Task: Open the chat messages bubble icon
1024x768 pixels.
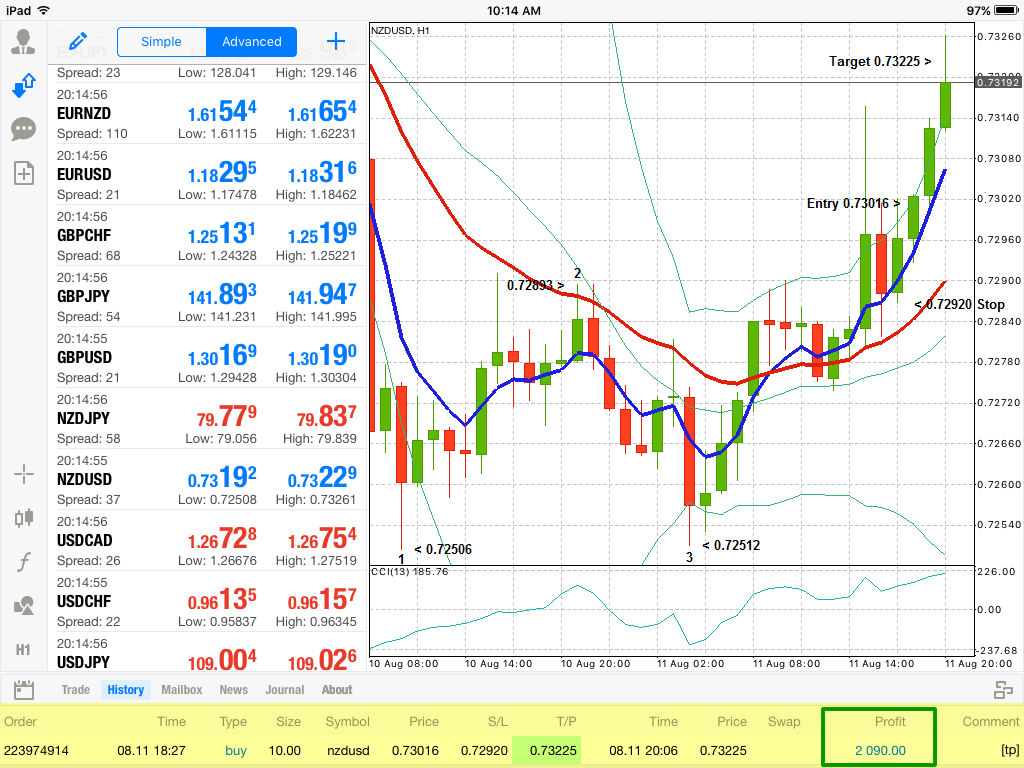Action: point(24,129)
